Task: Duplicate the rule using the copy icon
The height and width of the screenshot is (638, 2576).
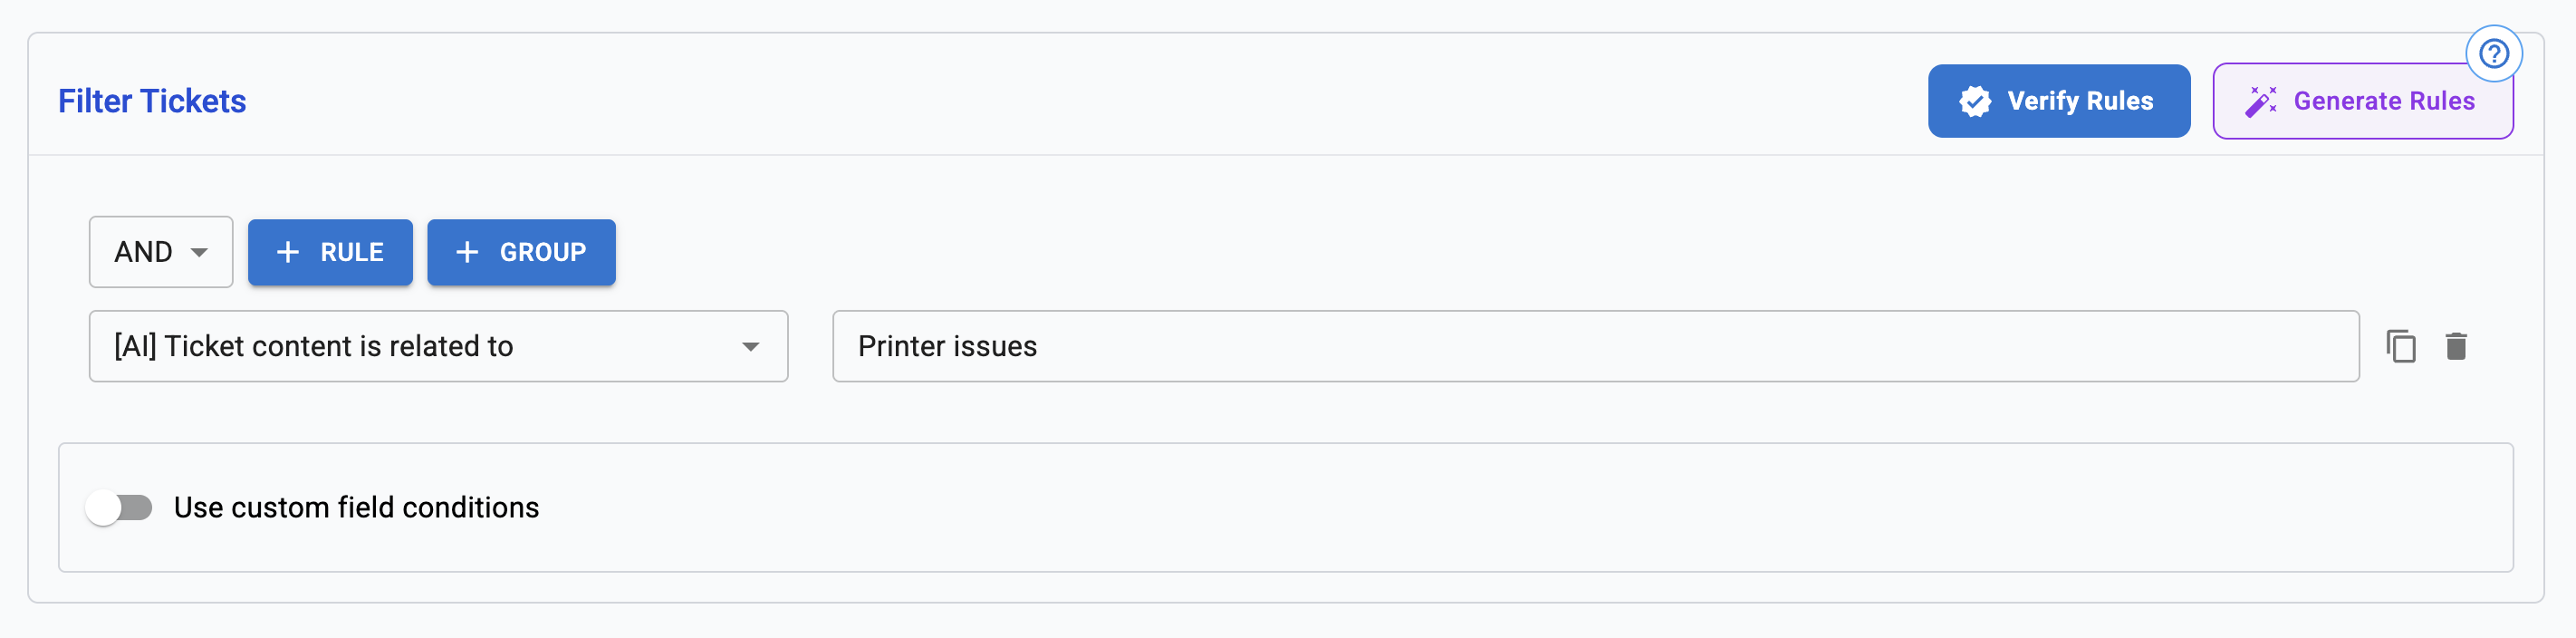Action: tap(2402, 346)
